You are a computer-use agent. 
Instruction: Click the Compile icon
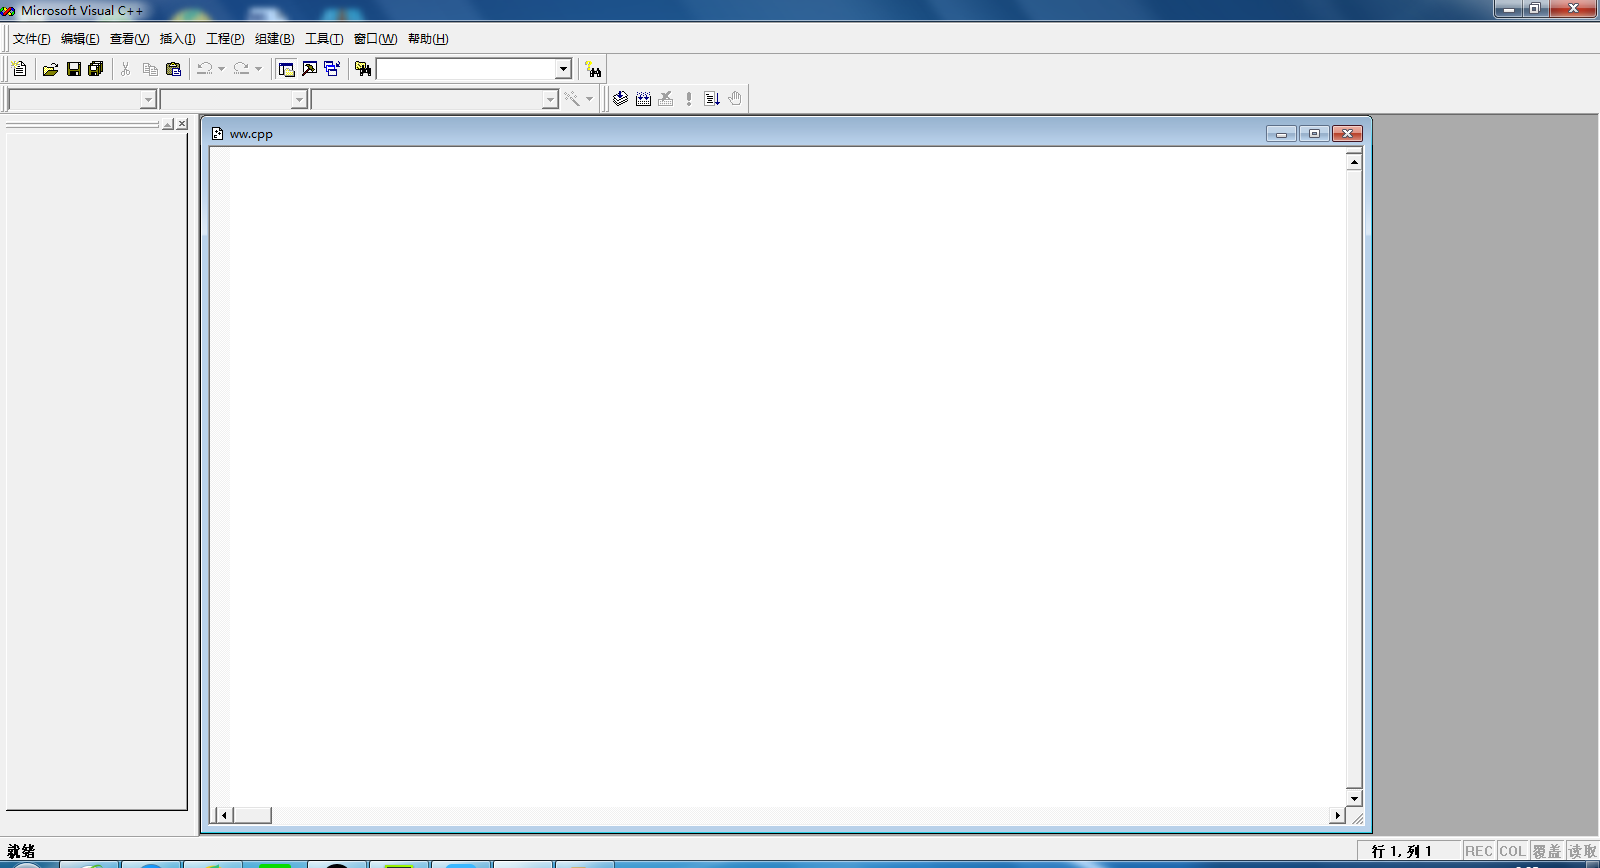pos(621,98)
